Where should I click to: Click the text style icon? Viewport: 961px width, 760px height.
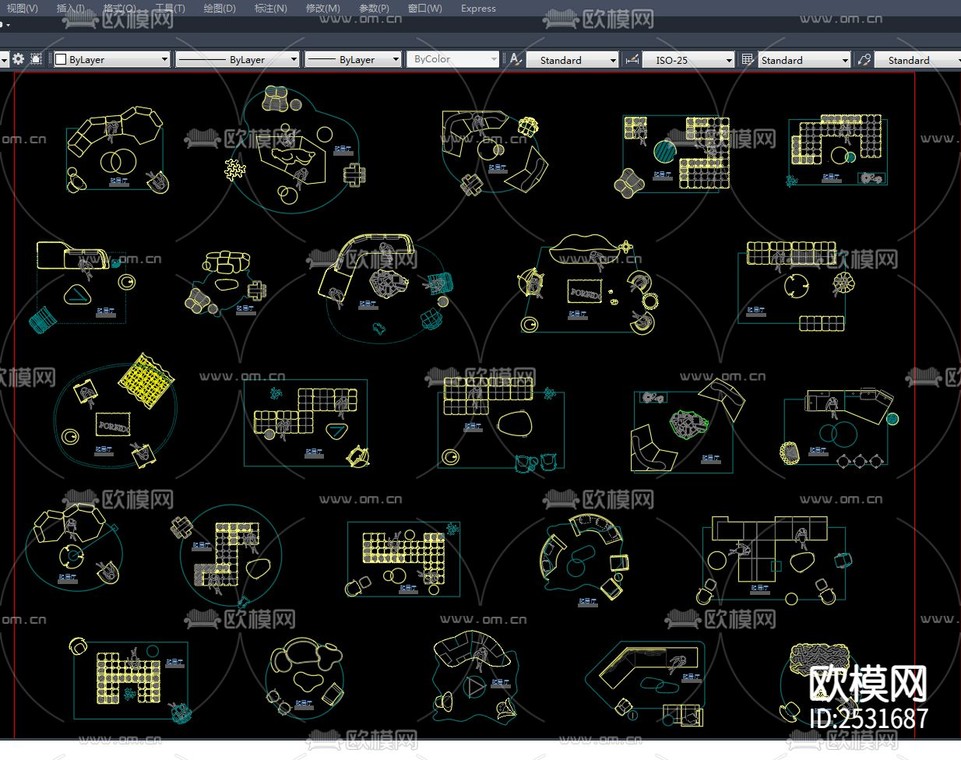(x=515, y=59)
